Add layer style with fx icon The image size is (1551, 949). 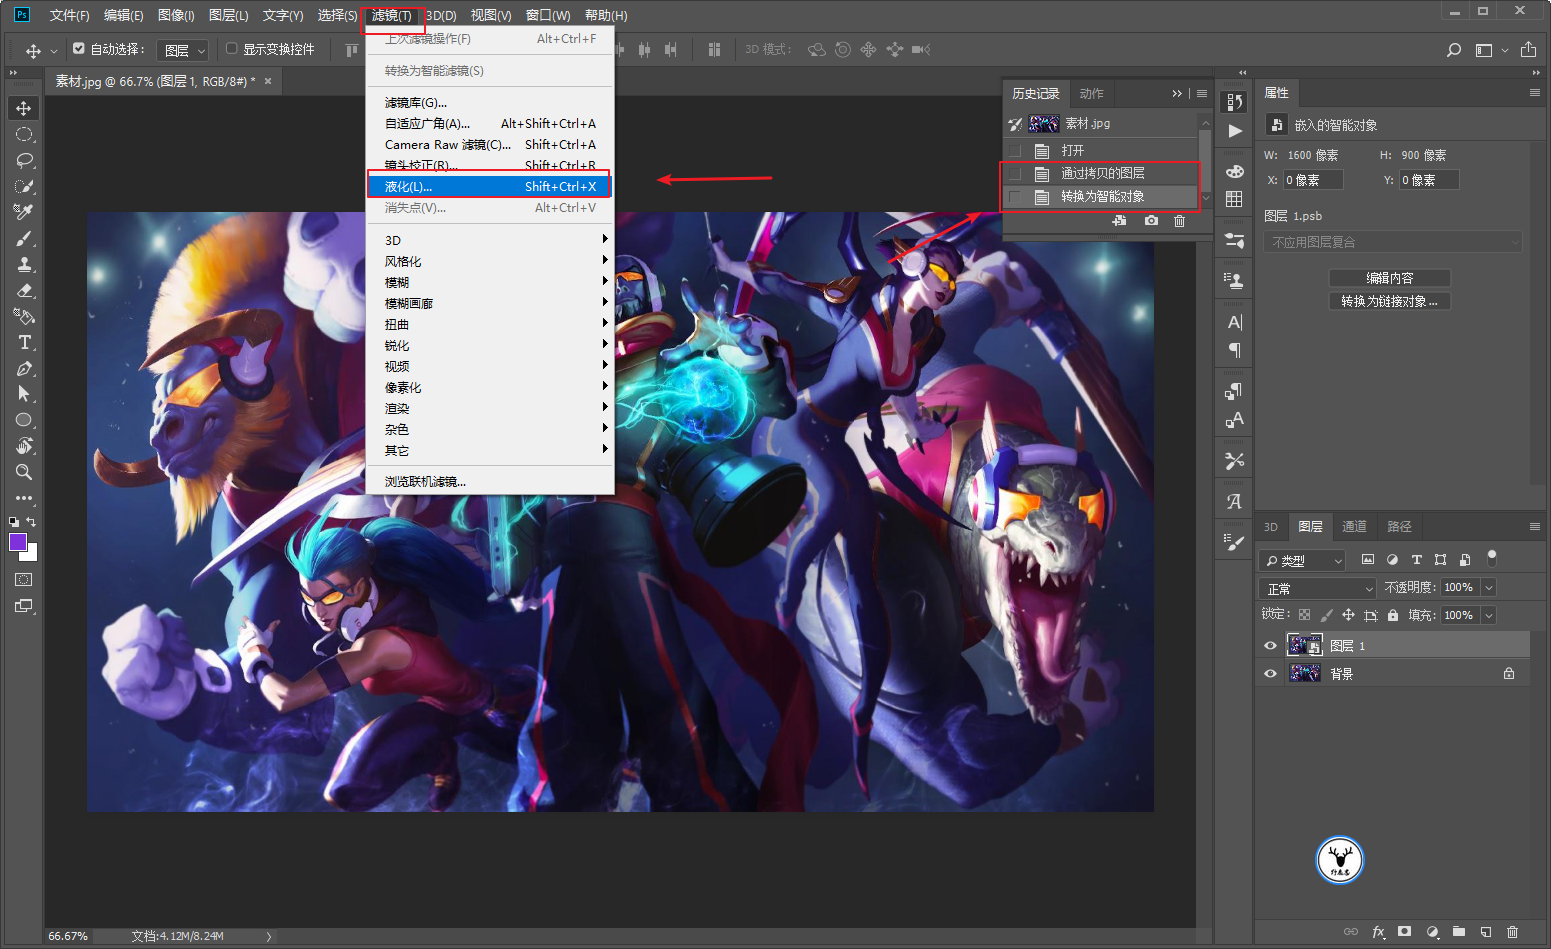(x=1378, y=932)
